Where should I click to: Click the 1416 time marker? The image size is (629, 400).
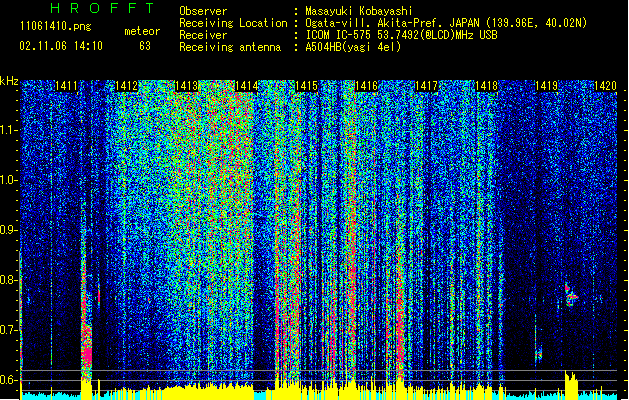(x=367, y=86)
